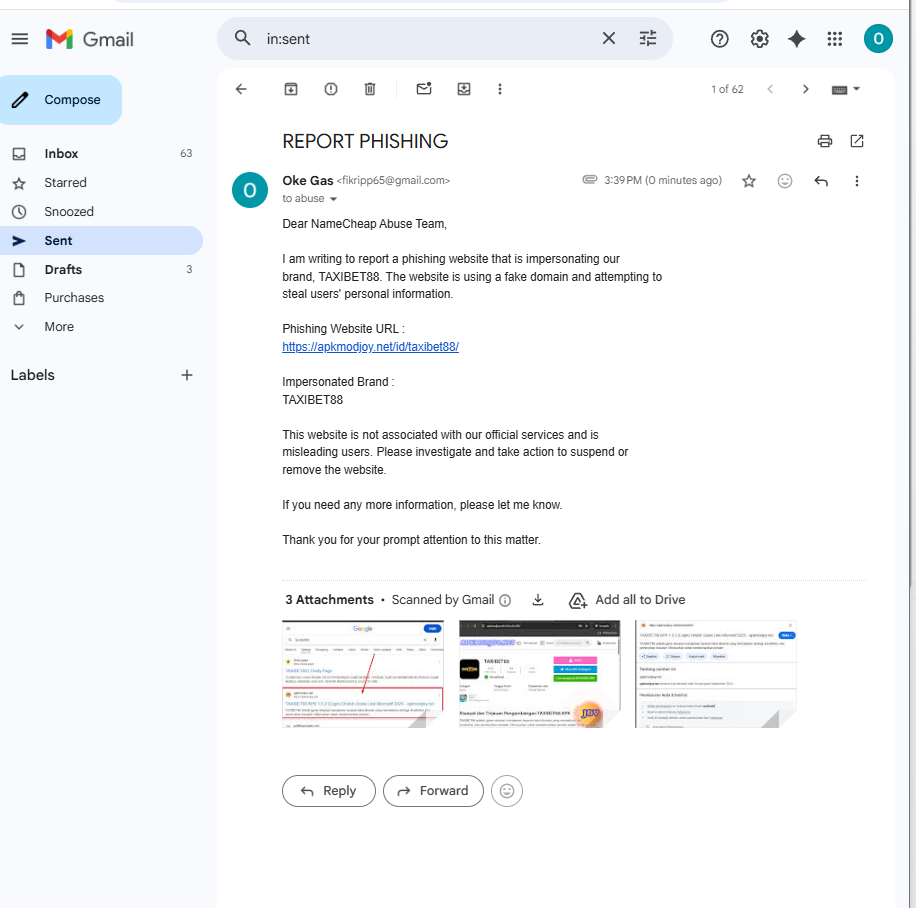Open the account avatar in the header
The width and height of the screenshot is (916, 908).
pos(878,39)
